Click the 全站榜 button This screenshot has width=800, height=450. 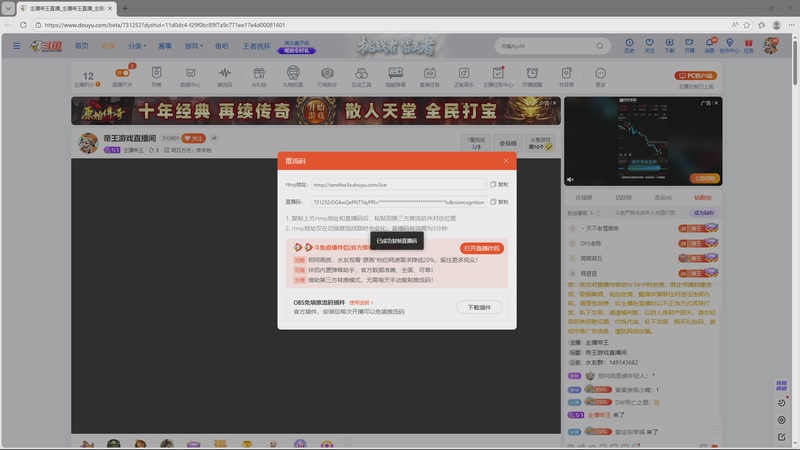[508, 143]
